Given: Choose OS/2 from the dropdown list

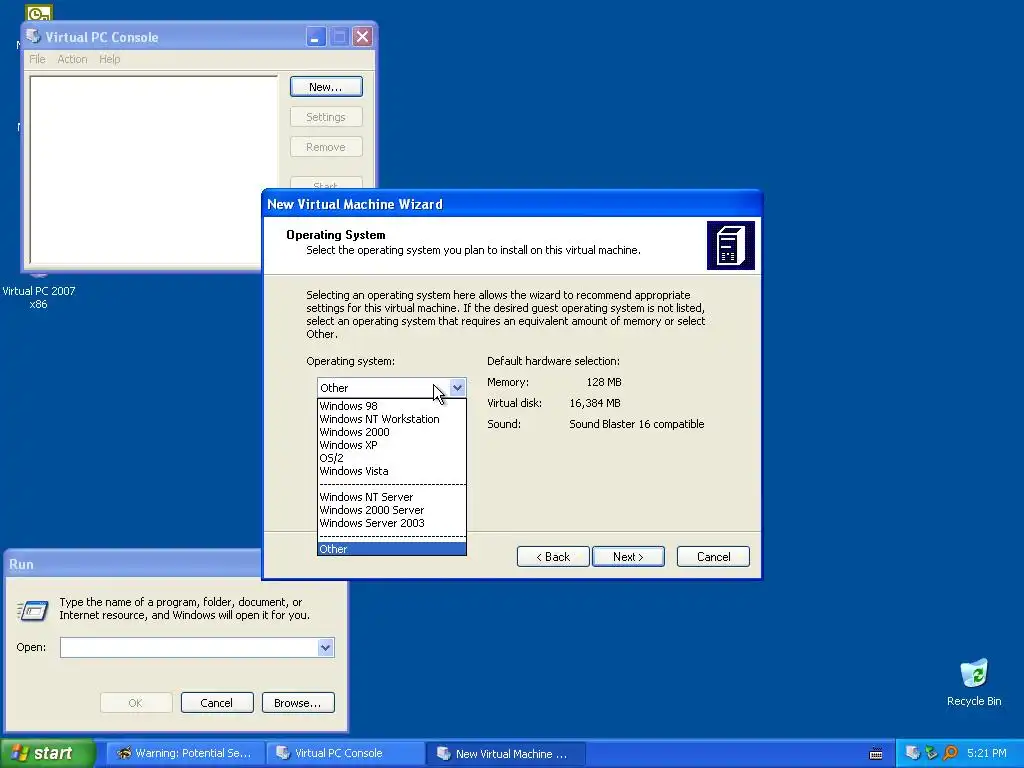Looking at the screenshot, I should point(392,458).
